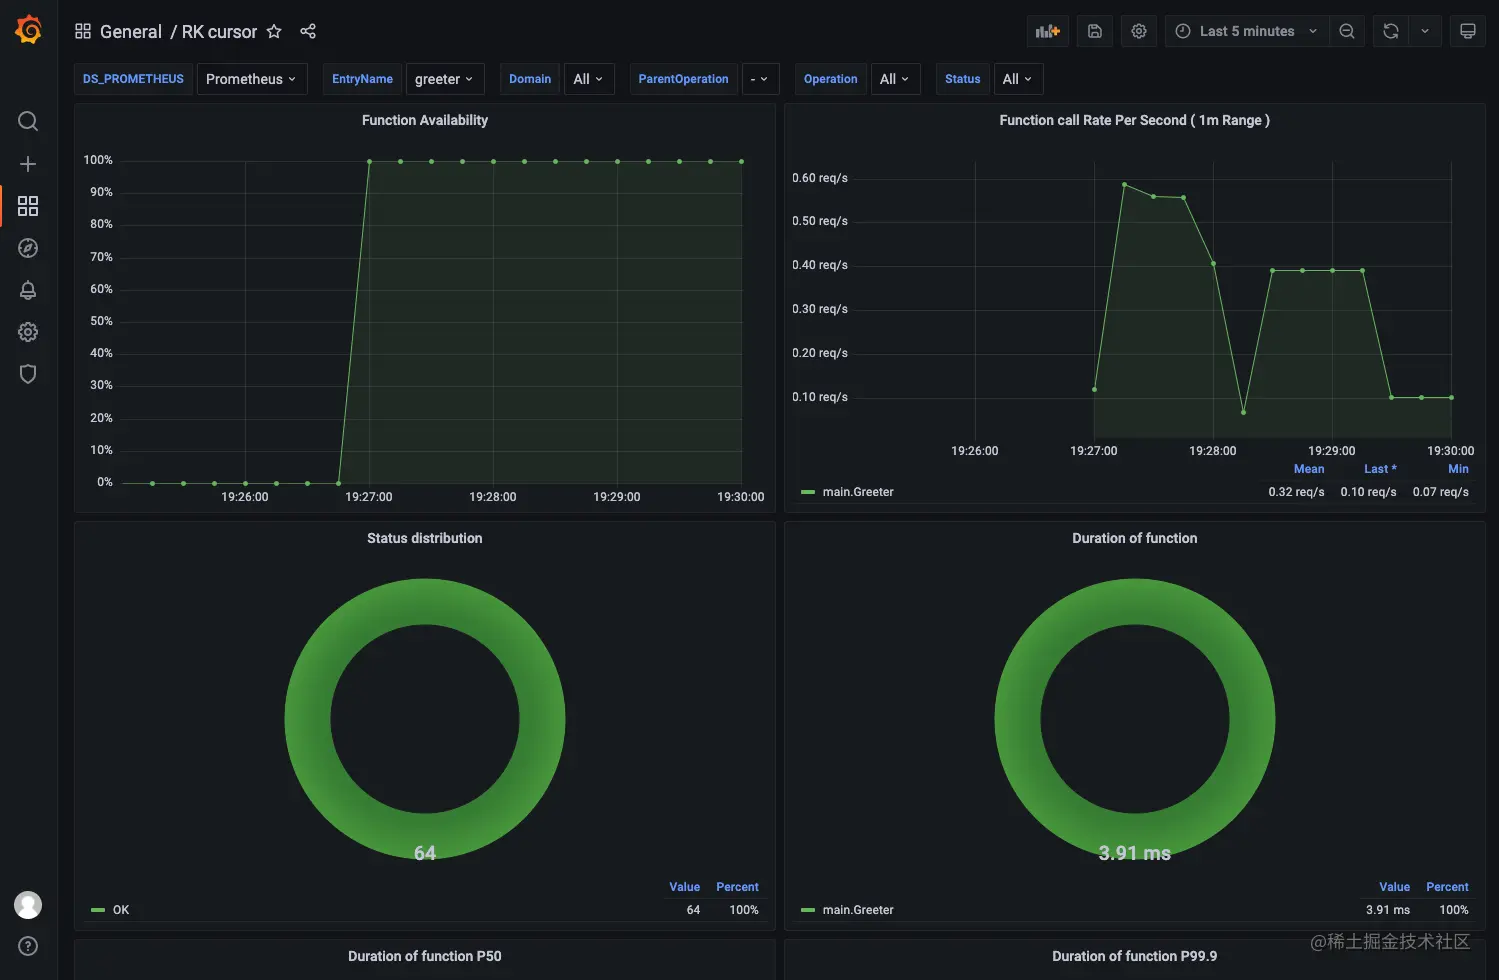Open the Last 5 minutes time picker
This screenshot has height=980, width=1499.
pyautogui.click(x=1247, y=31)
